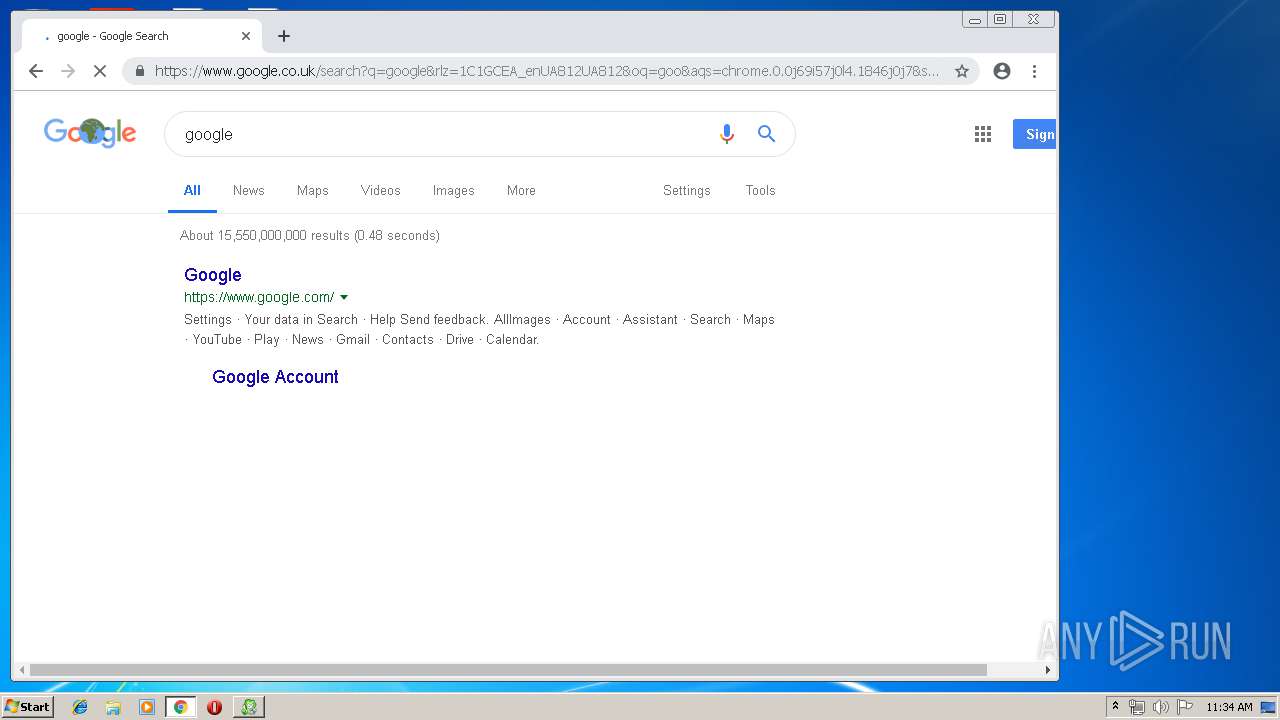This screenshot has height=720, width=1280.
Task: Click the address bar URL
Action: click(x=547, y=71)
